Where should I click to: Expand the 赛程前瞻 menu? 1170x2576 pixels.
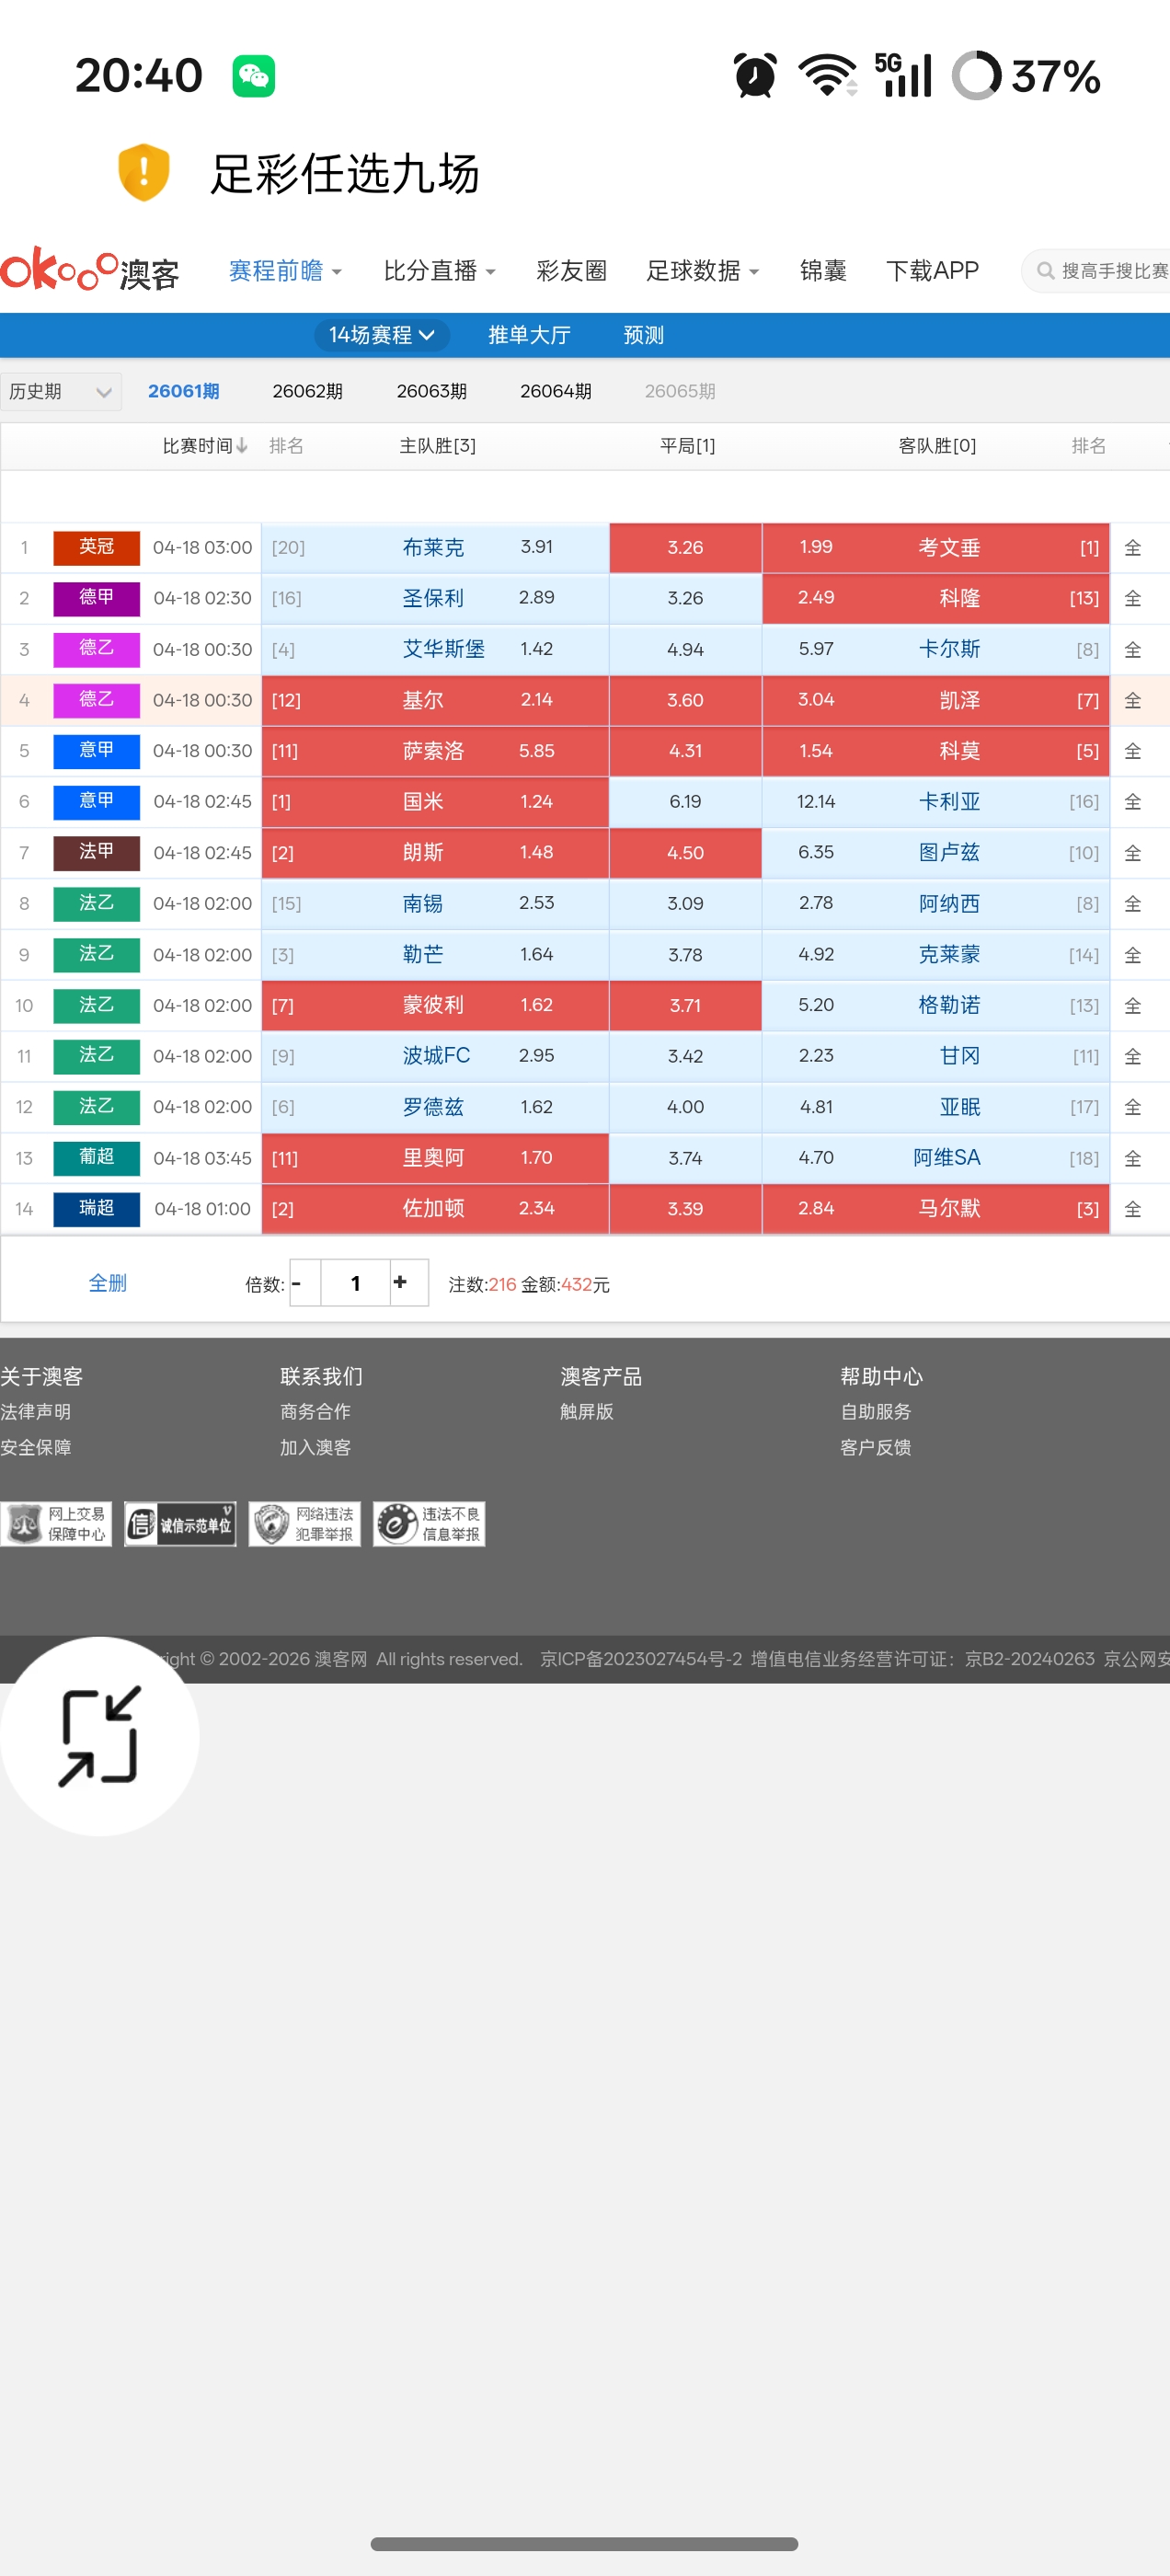point(285,271)
